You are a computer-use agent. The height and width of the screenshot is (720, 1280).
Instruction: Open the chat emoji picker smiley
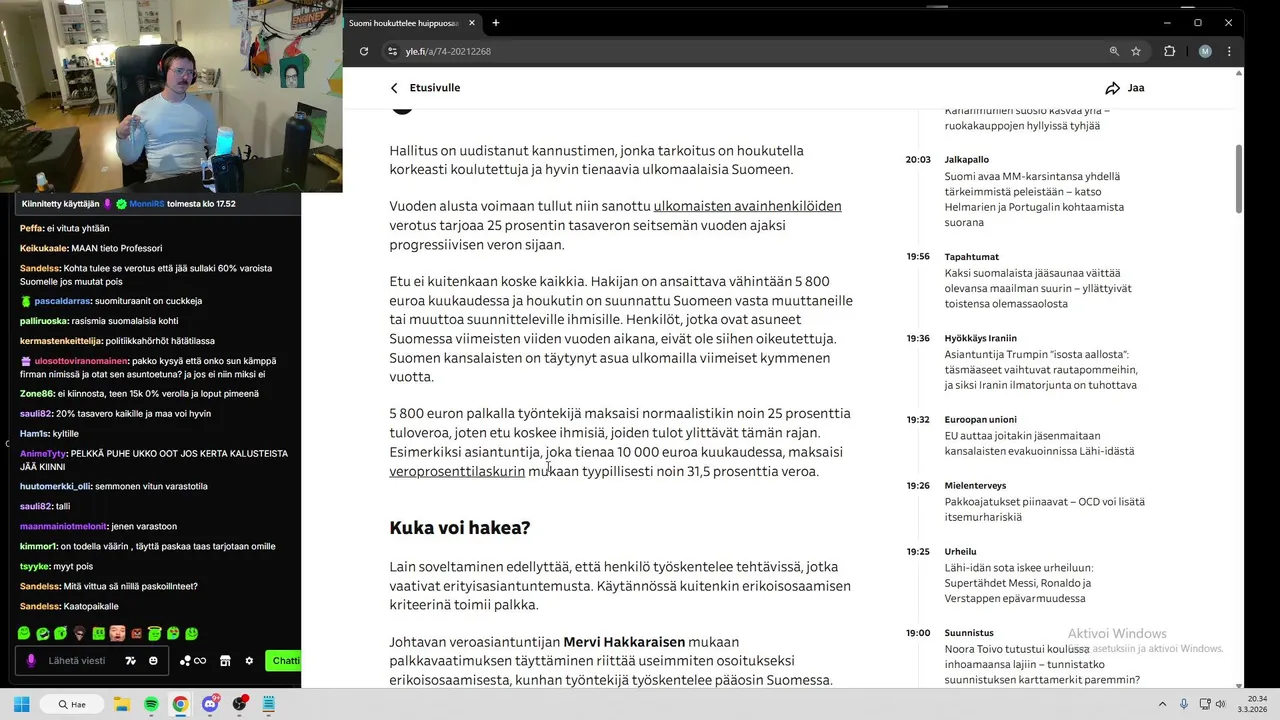coord(153,661)
